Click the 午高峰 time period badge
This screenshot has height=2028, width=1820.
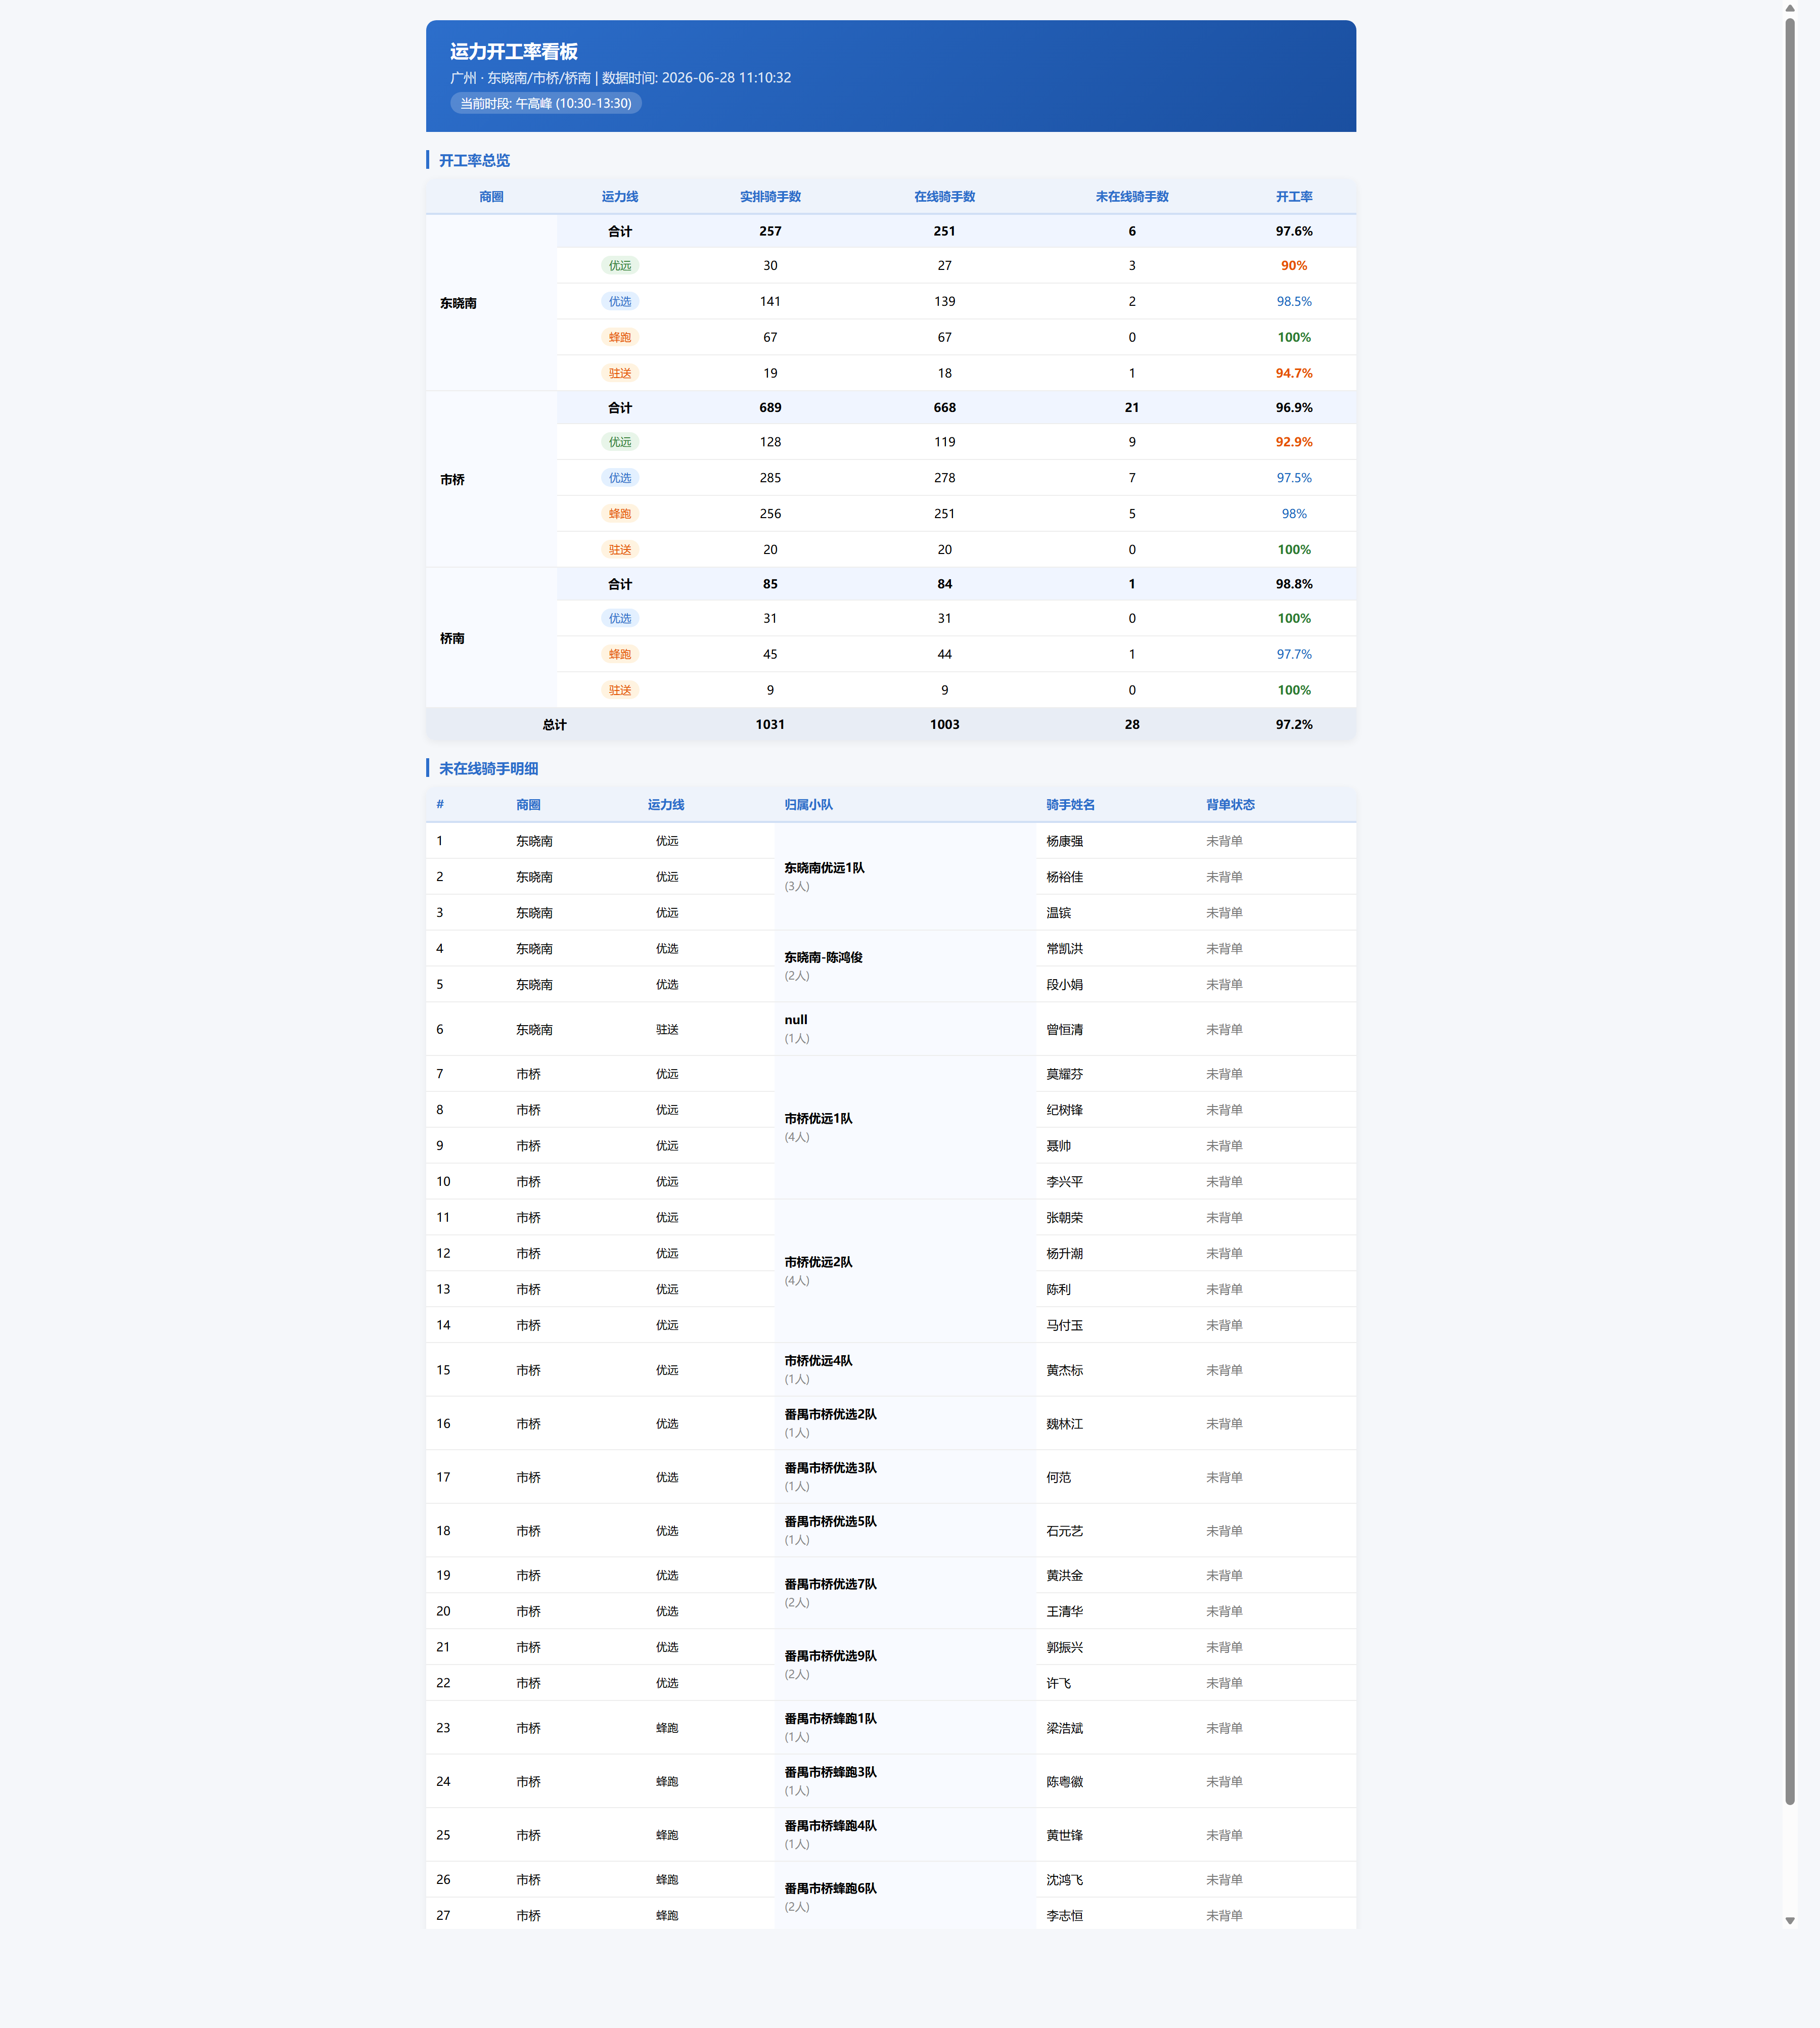tap(546, 103)
